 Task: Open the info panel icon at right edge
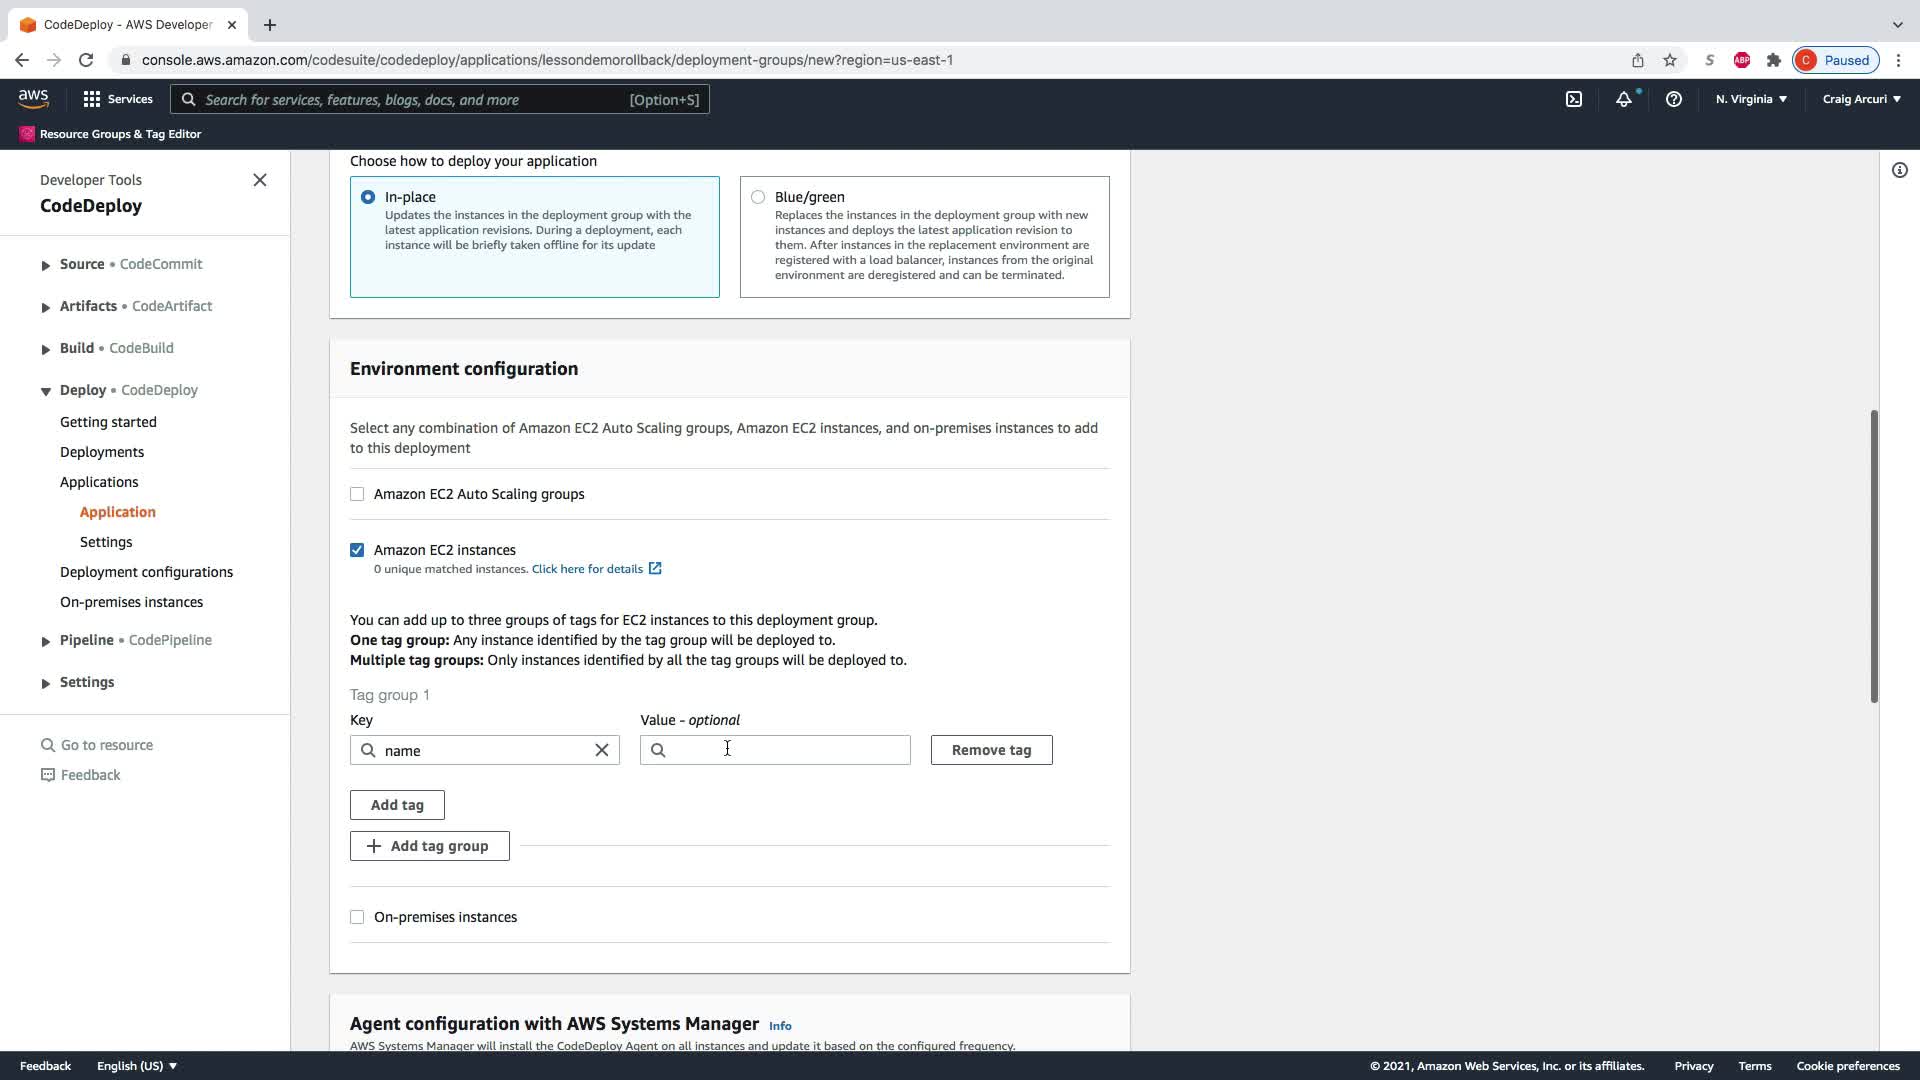click(1899, 170)
